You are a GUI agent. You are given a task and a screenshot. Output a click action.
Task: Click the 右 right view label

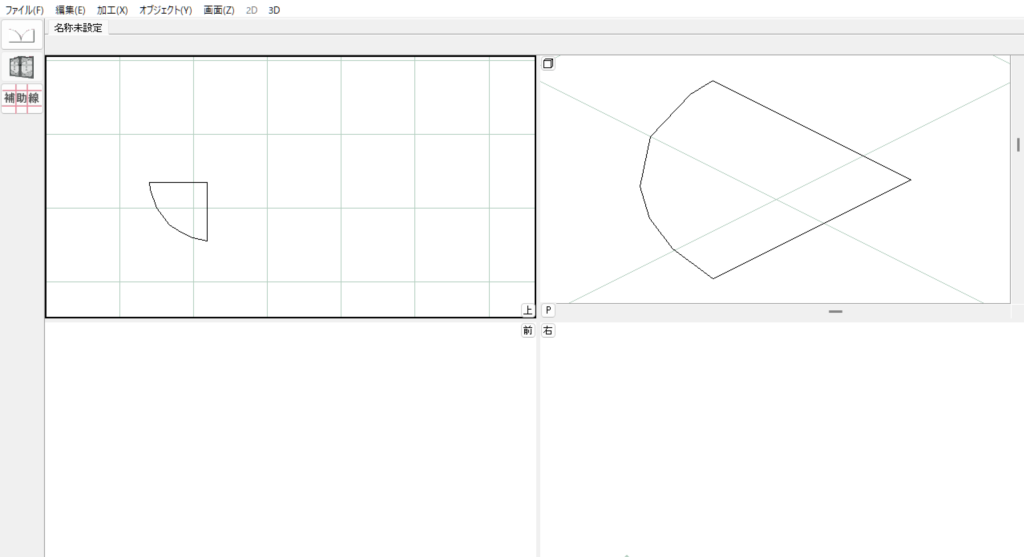[x=548, y=330]
